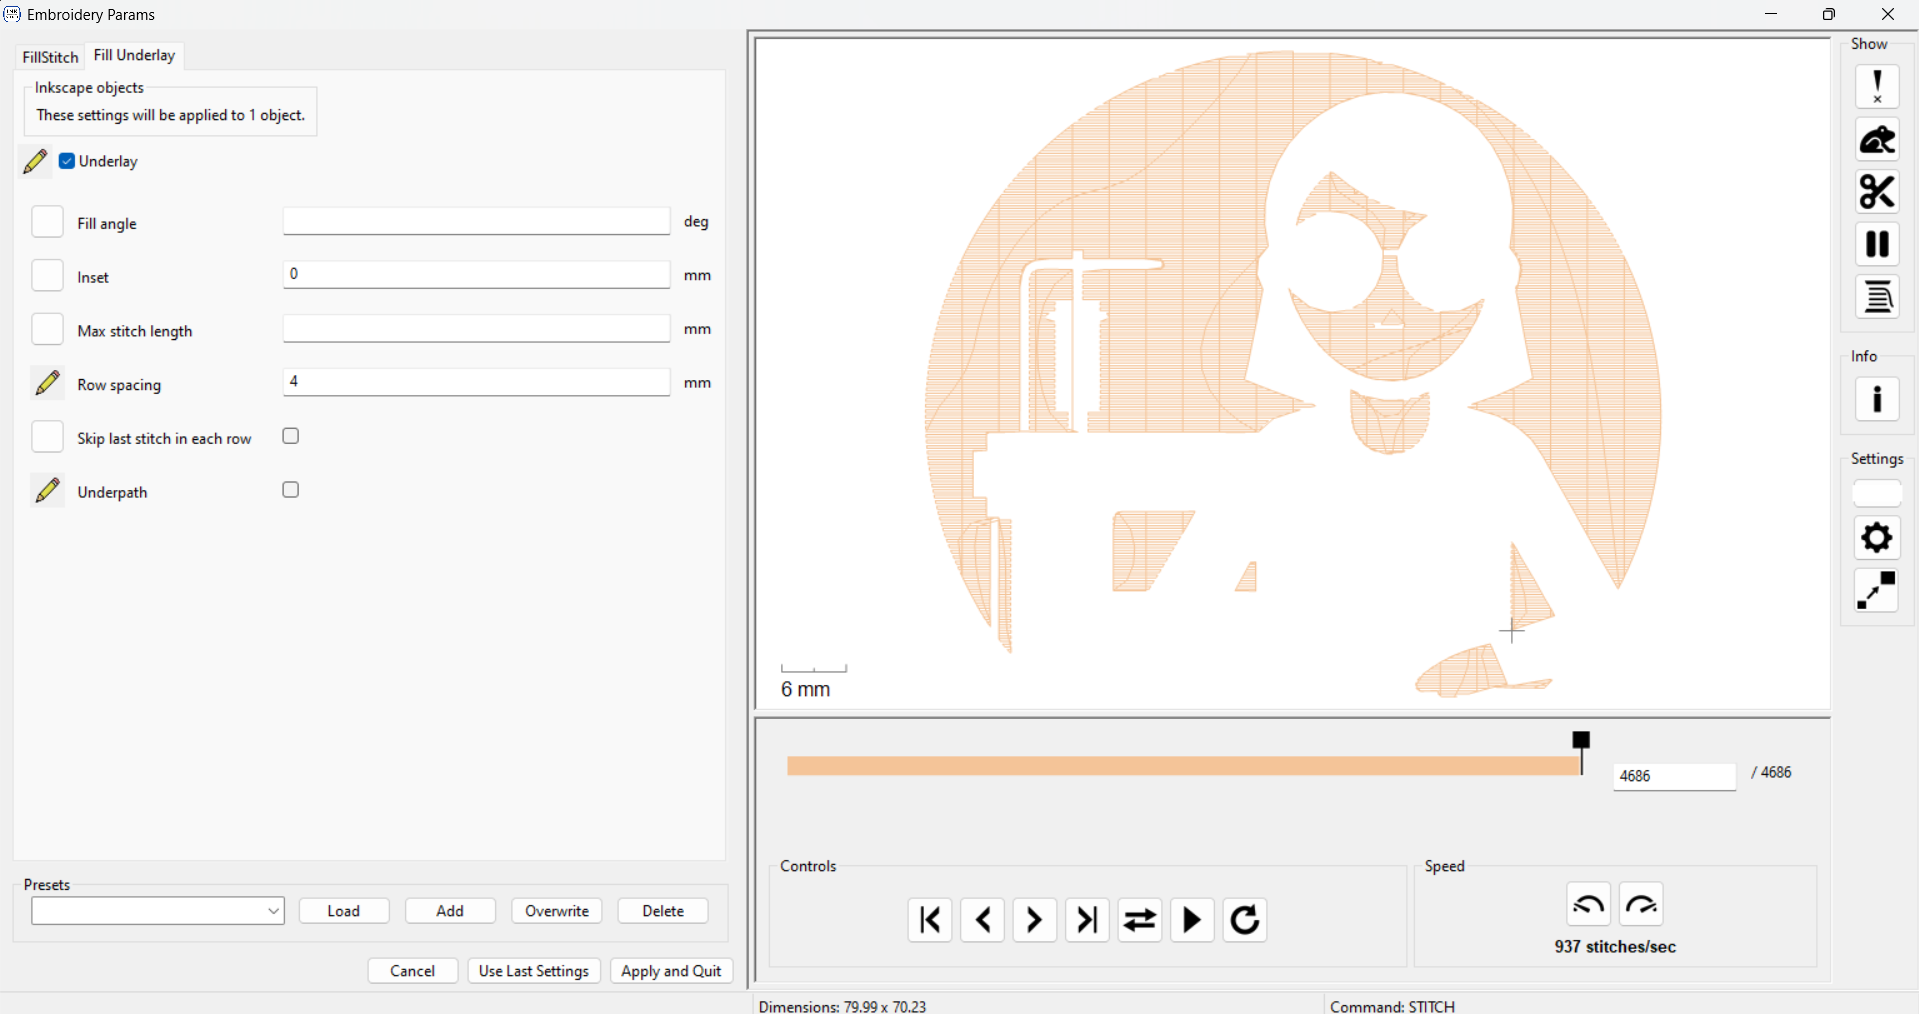This screenshot has height=1014, width=1919.
Task: Speed up the simulation speed
Action: pos(1642,905)
